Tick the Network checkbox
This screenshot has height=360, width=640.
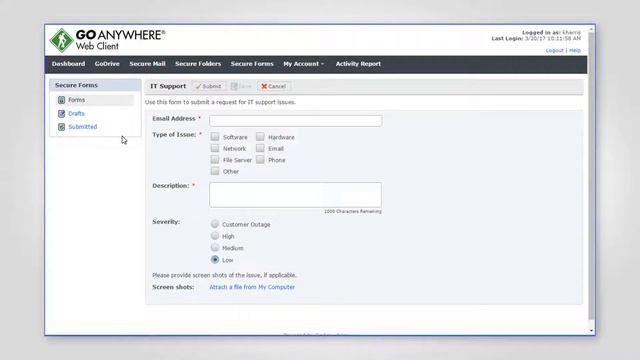tap(215, 148)
